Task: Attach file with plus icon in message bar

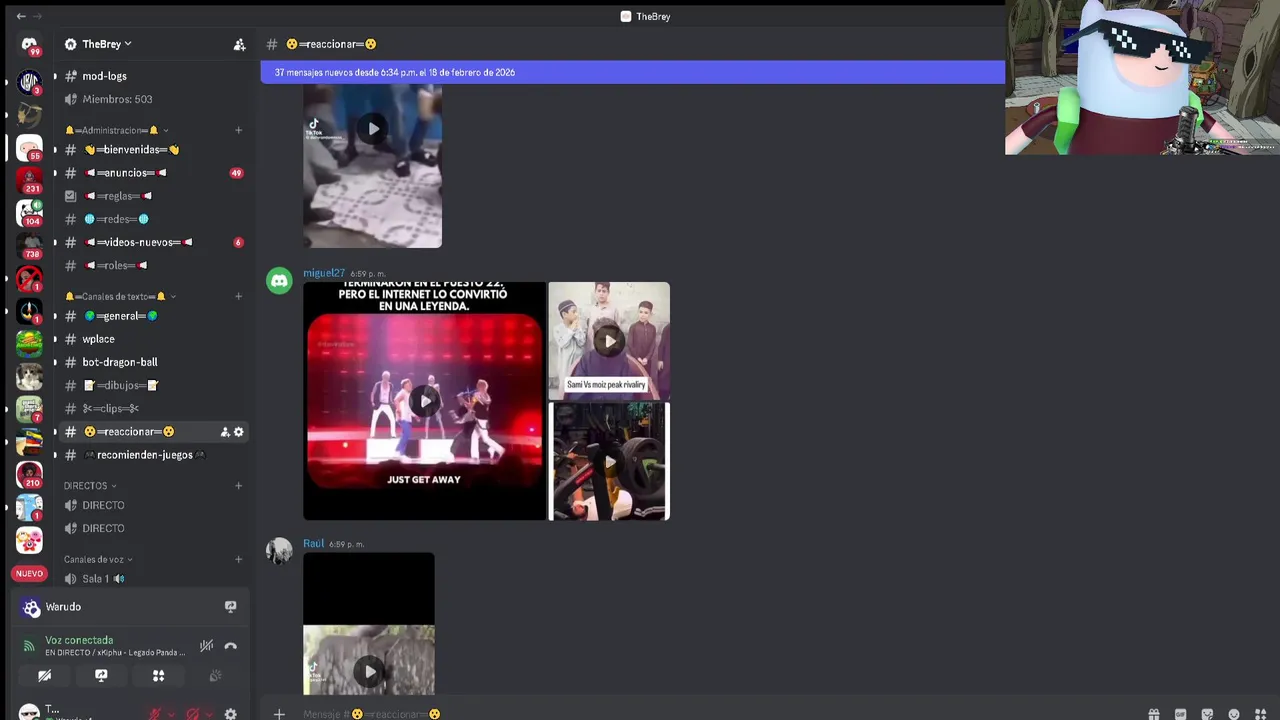Action: point(279,714)
